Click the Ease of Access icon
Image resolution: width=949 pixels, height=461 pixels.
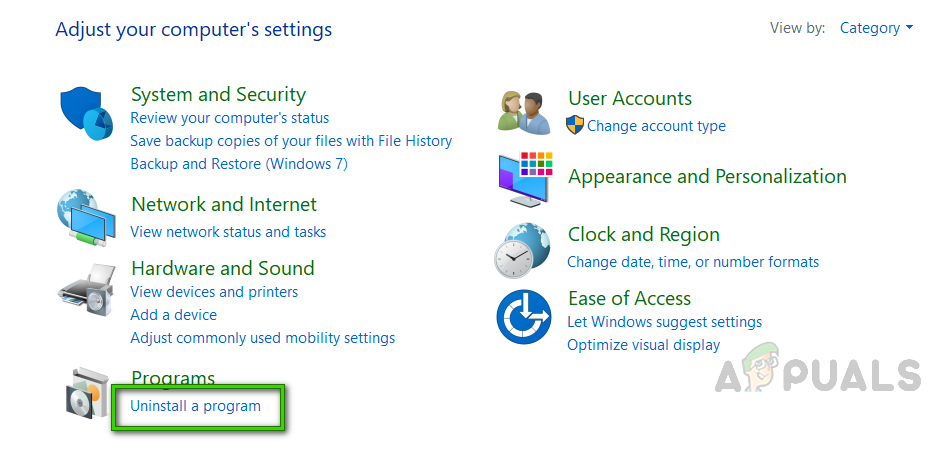tap(524, 315)
